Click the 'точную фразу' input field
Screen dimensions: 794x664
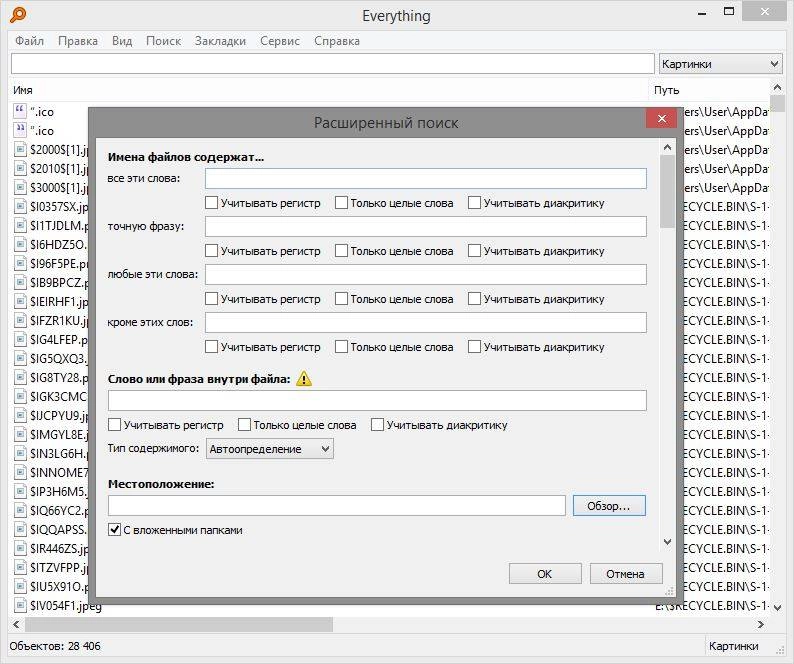point(426,226)
